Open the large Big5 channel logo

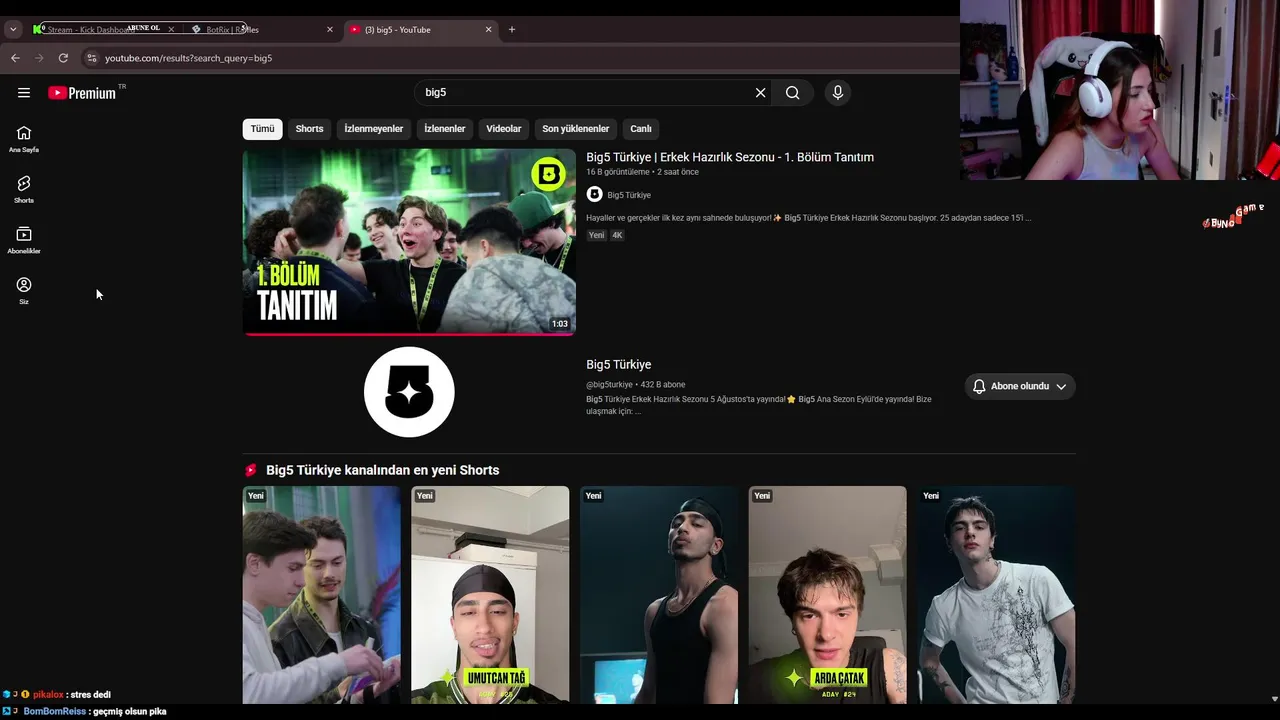(x=409, y=392)
